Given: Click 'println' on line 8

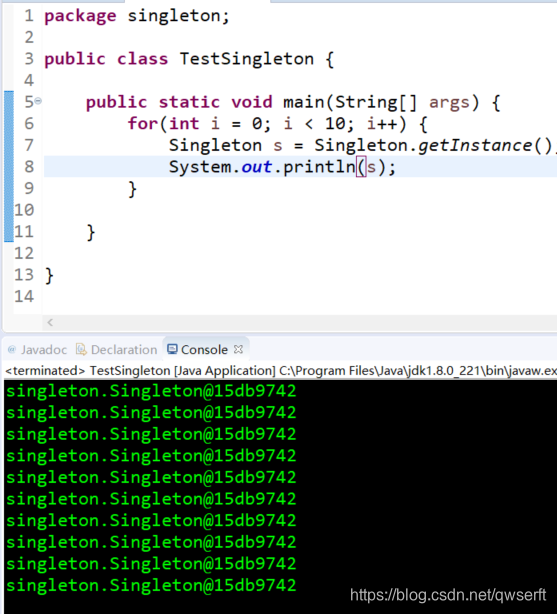Looking at the screenshot, I should tap(319, 167).
